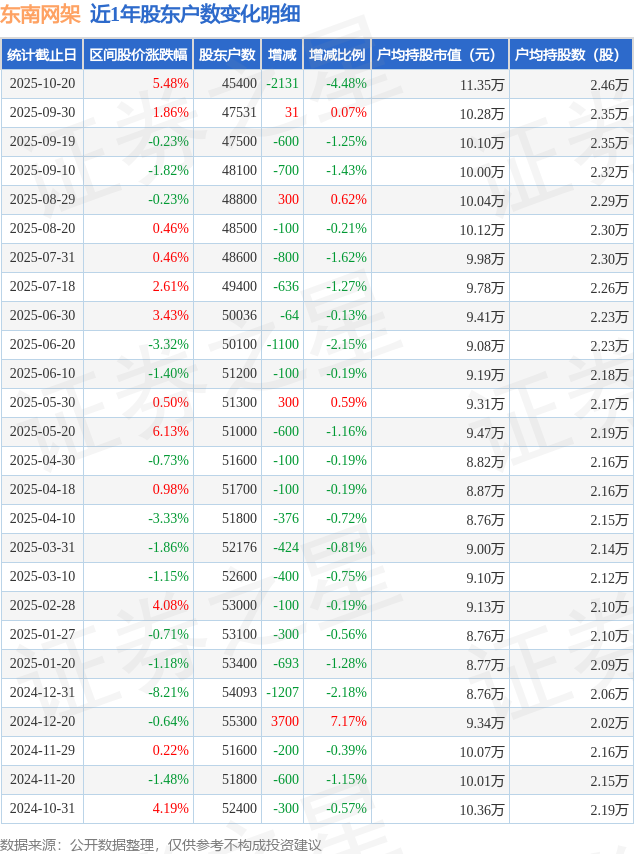Screen dimensions: 634x854
Task: Click the 7.17% change ratio cell
Action: click(348, 722)
